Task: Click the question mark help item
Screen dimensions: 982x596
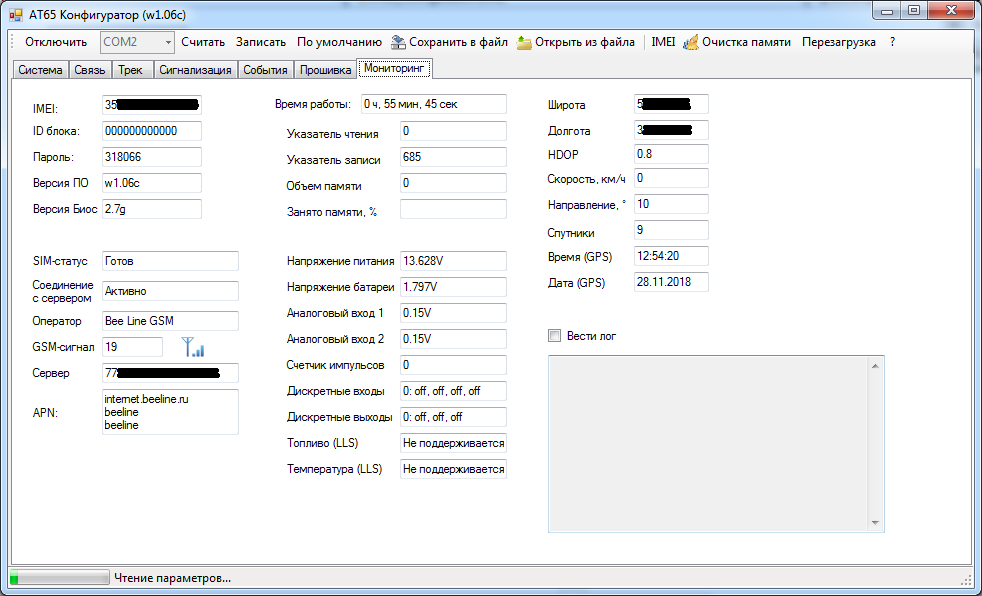Action: (892, 43)
